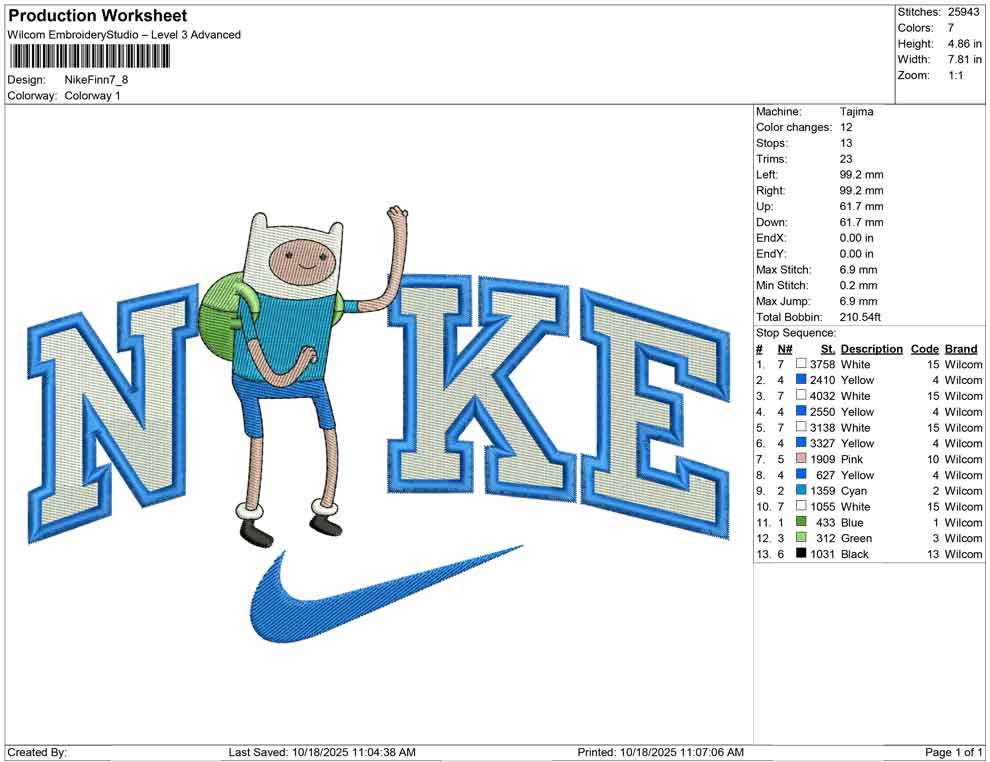The width and height of the screenshot is (990, 762).
Task: Click the blue swatch beside 3327 stitches
Action: click(x=801, y=443)
